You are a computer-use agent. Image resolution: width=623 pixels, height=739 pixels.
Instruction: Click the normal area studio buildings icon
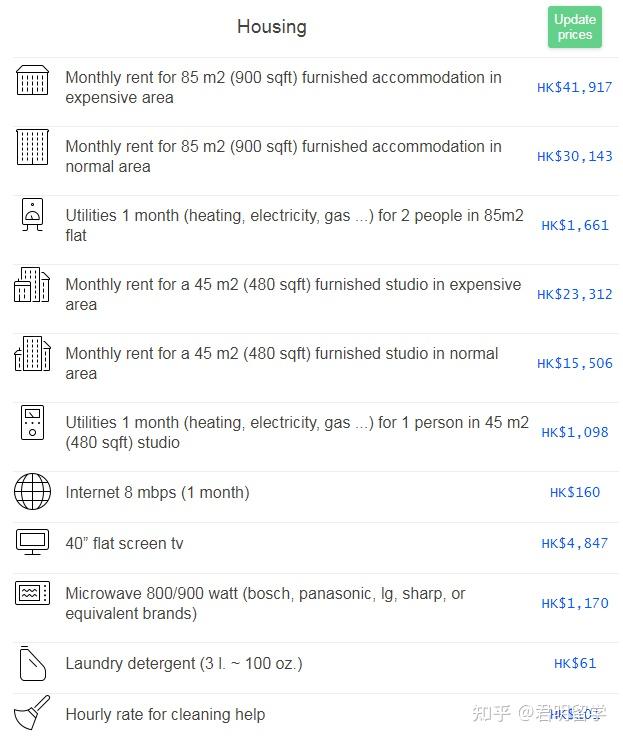click(32, 354)
